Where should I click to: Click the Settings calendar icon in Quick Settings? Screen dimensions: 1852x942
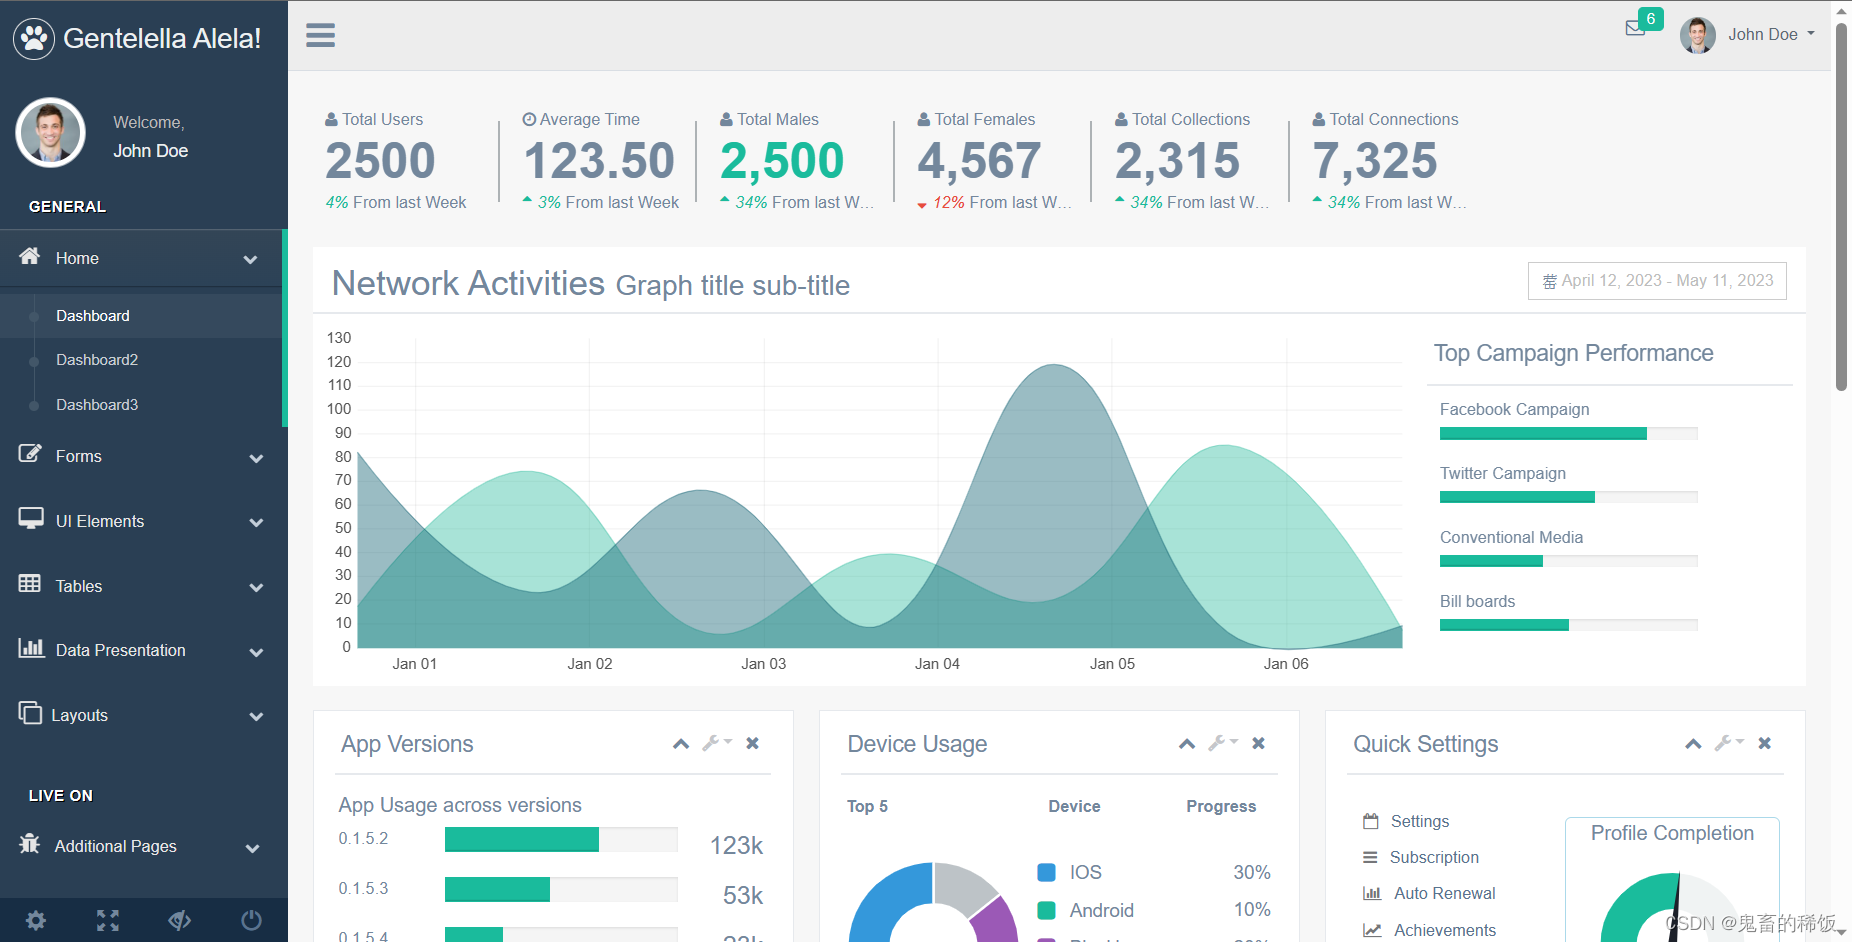(x=1371, y=821)
